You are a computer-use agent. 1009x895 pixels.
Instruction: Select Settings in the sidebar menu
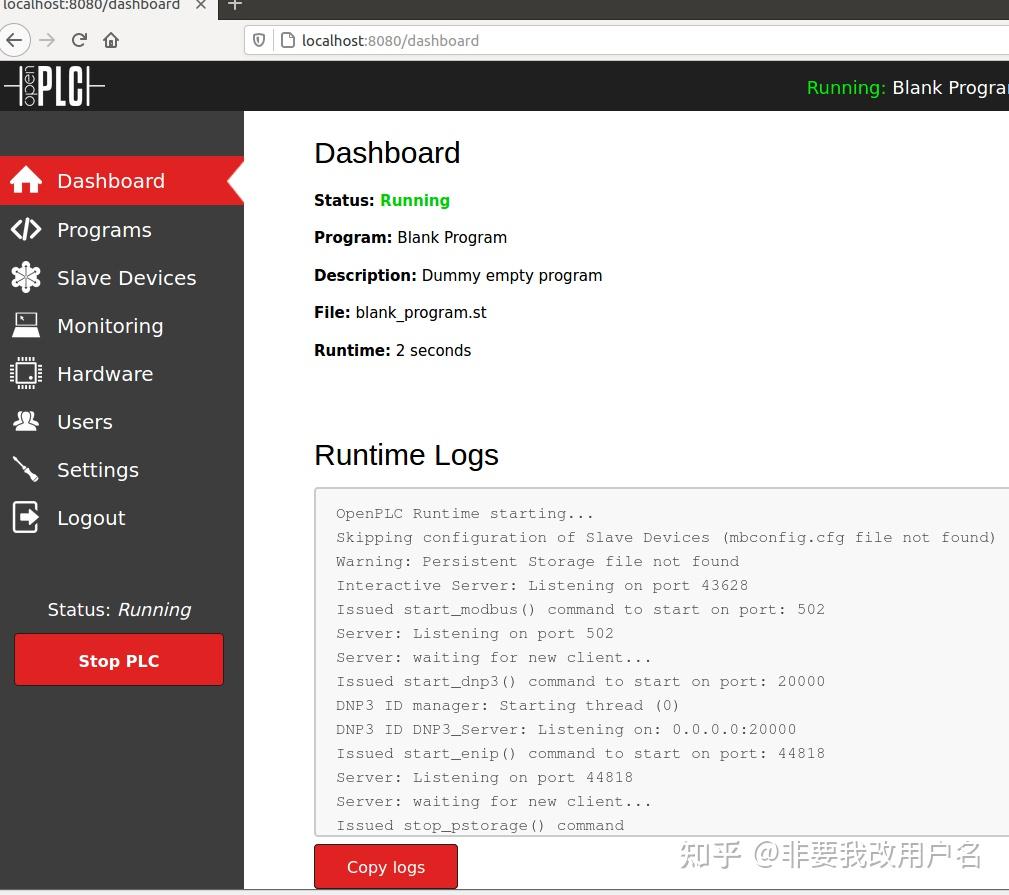click(x=98, y=469)
